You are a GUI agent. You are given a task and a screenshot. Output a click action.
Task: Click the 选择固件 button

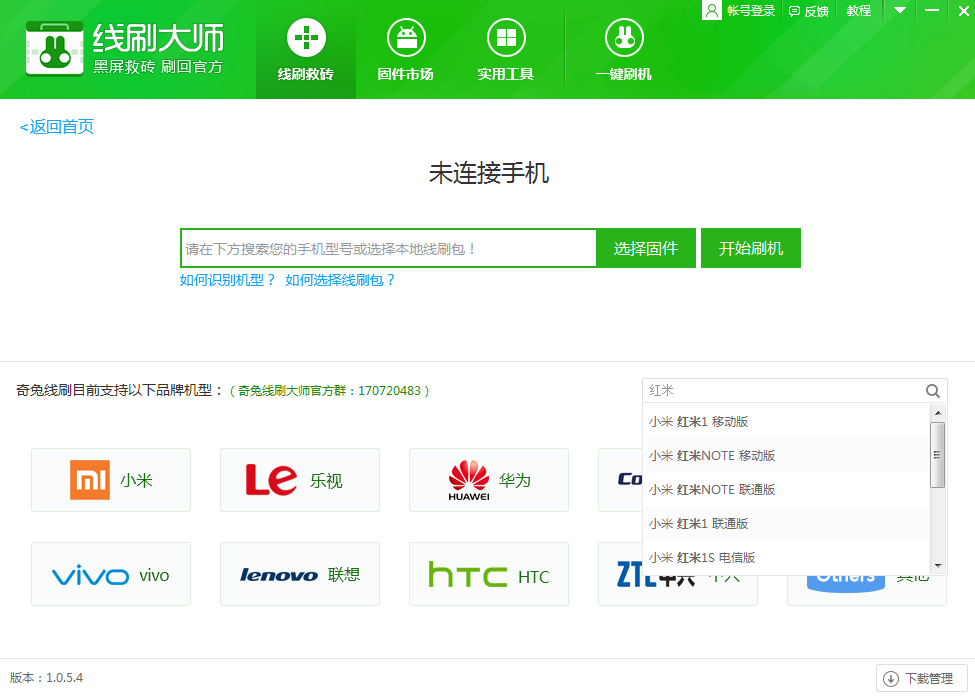pos(645,249)
